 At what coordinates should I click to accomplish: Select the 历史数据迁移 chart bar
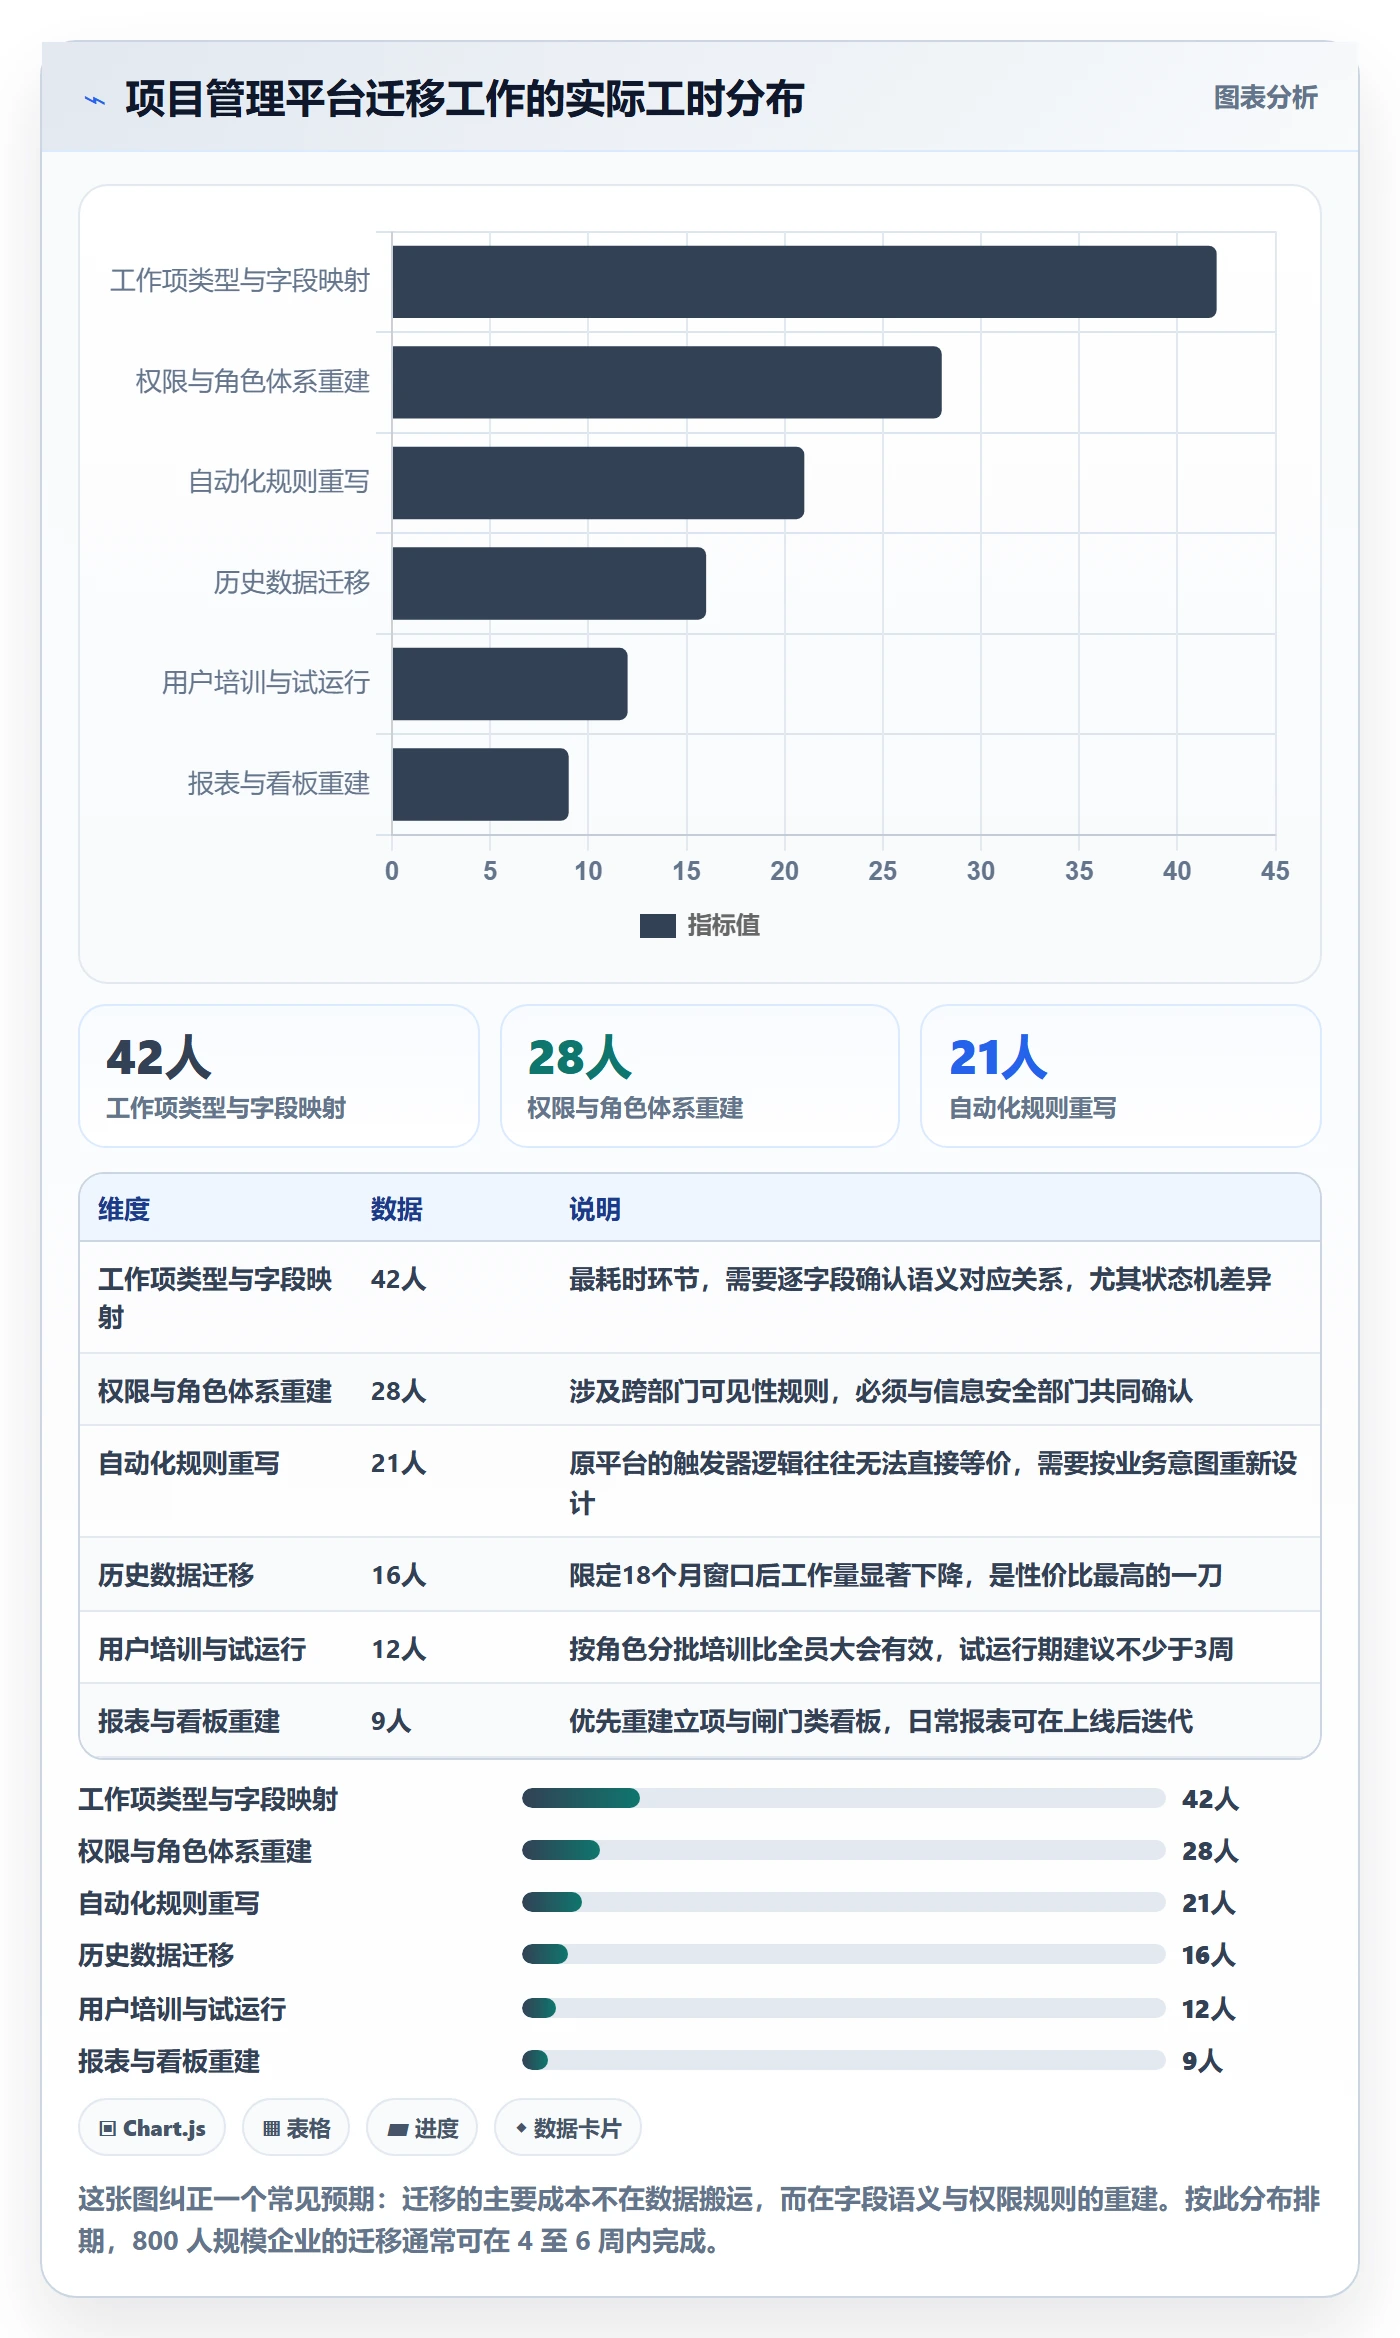[x=549, y=583]
